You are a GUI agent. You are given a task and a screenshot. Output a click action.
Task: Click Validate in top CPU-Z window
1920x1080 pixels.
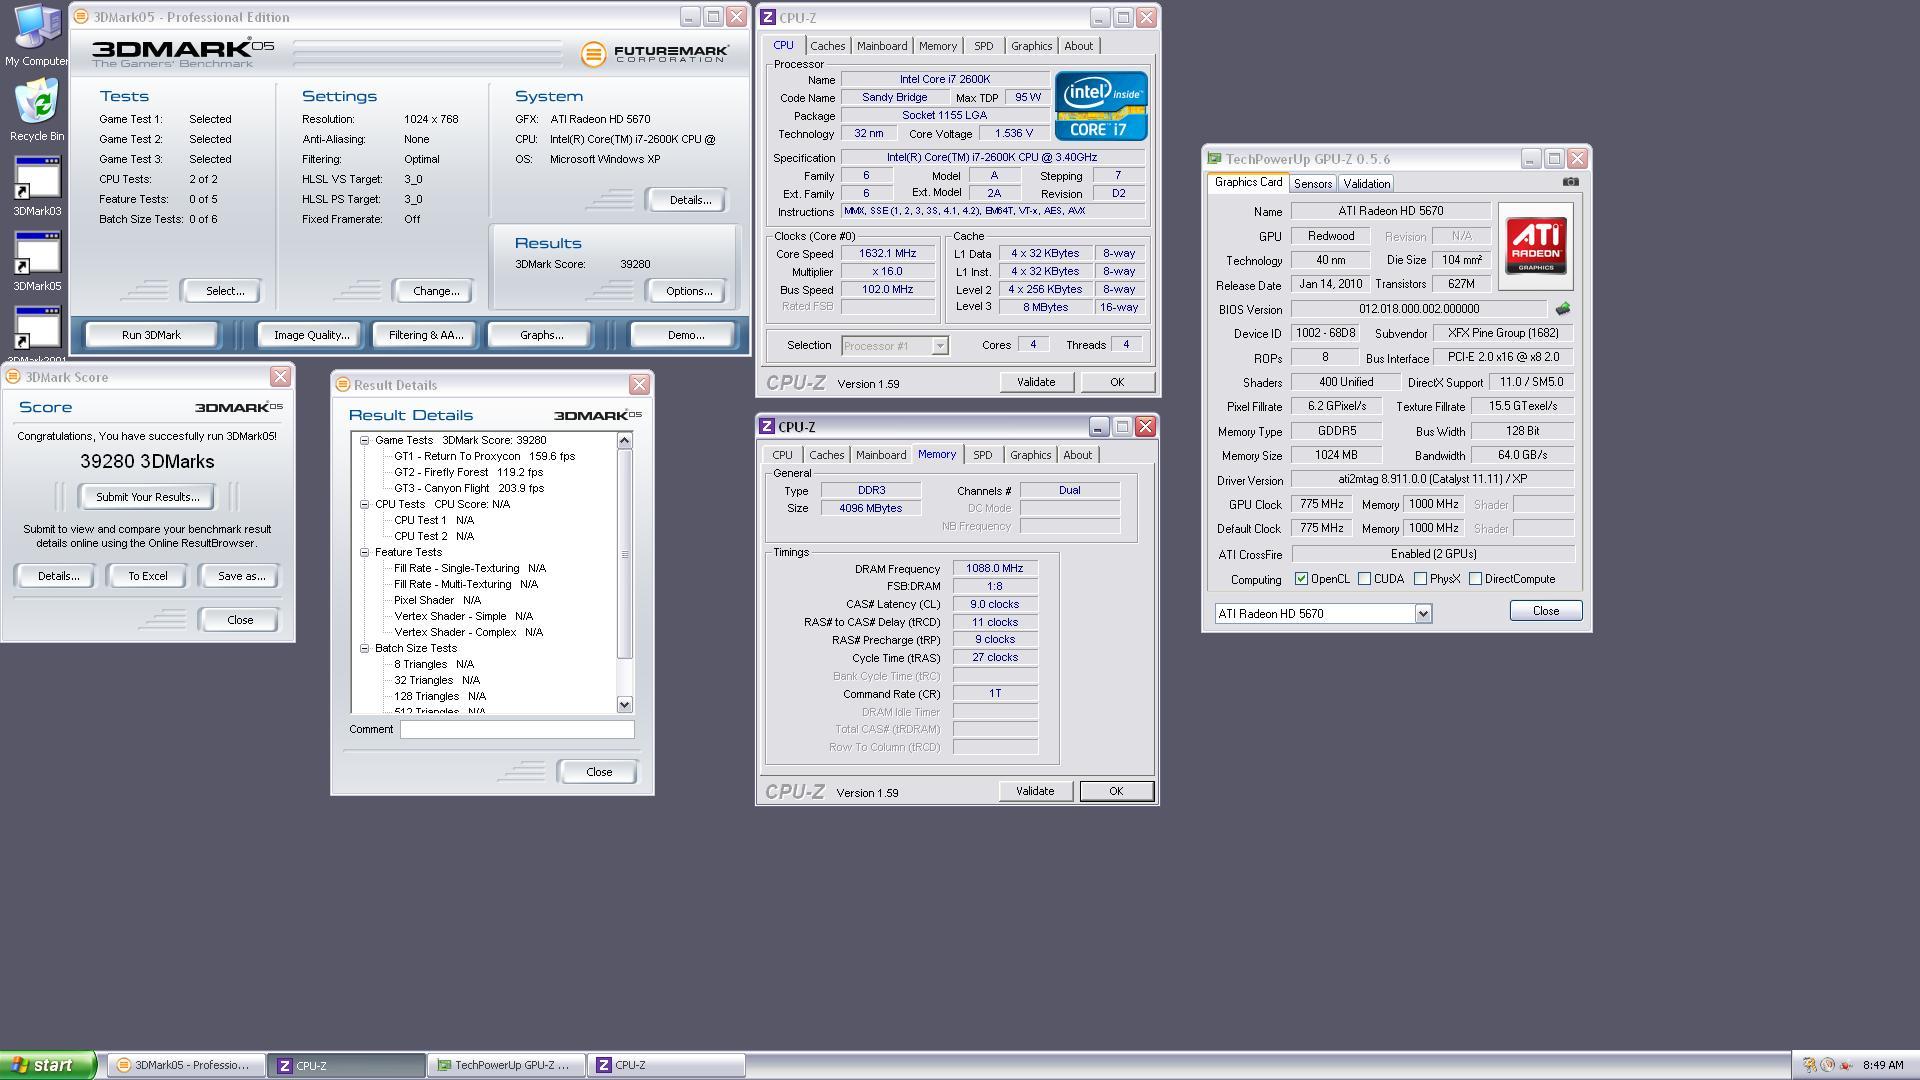tap(1036, 382)
